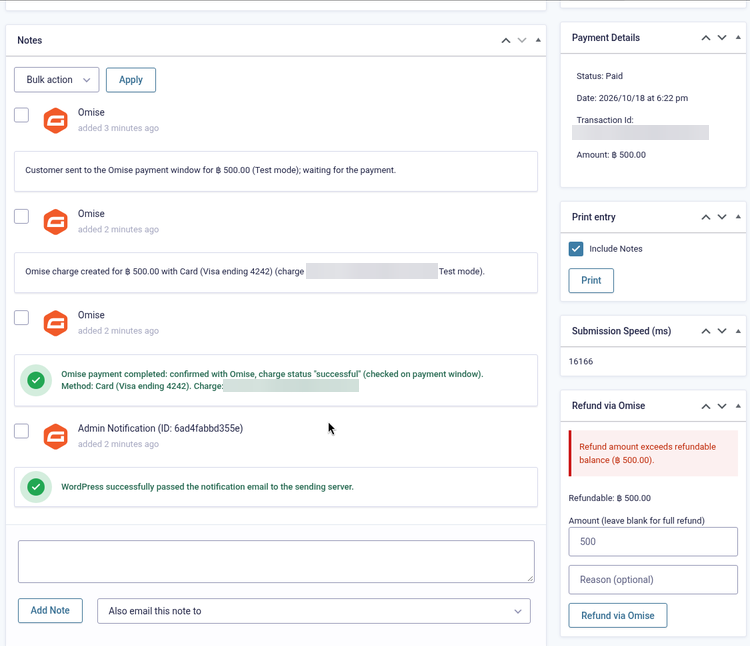Move Print entry panel down

[x=722, y=217]
